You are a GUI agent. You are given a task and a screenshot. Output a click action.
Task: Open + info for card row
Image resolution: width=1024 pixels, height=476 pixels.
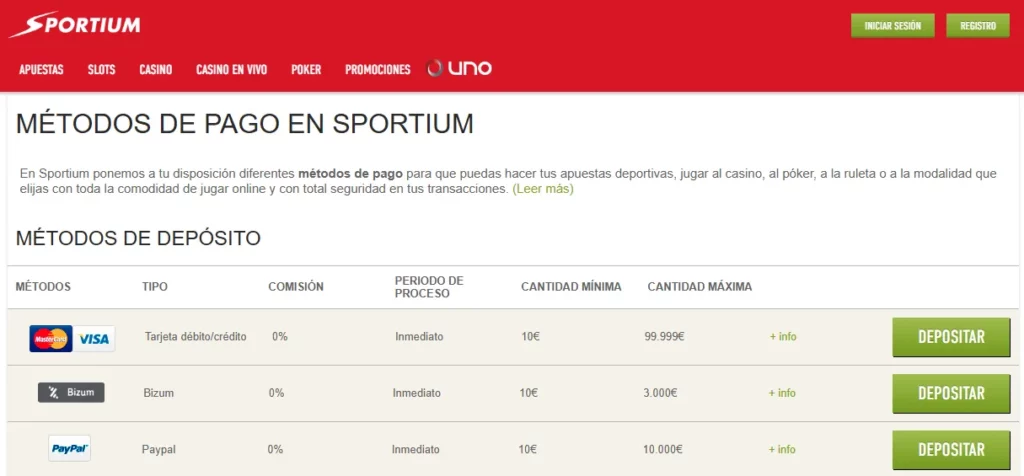tap(782, 337)
